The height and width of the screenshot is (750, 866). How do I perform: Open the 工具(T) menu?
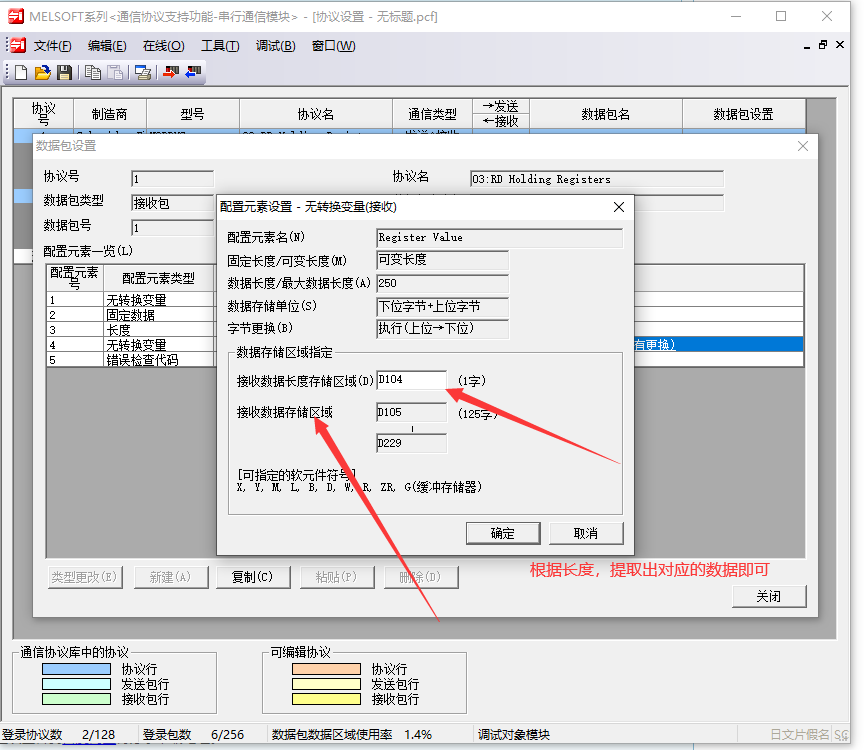(219, 46)
